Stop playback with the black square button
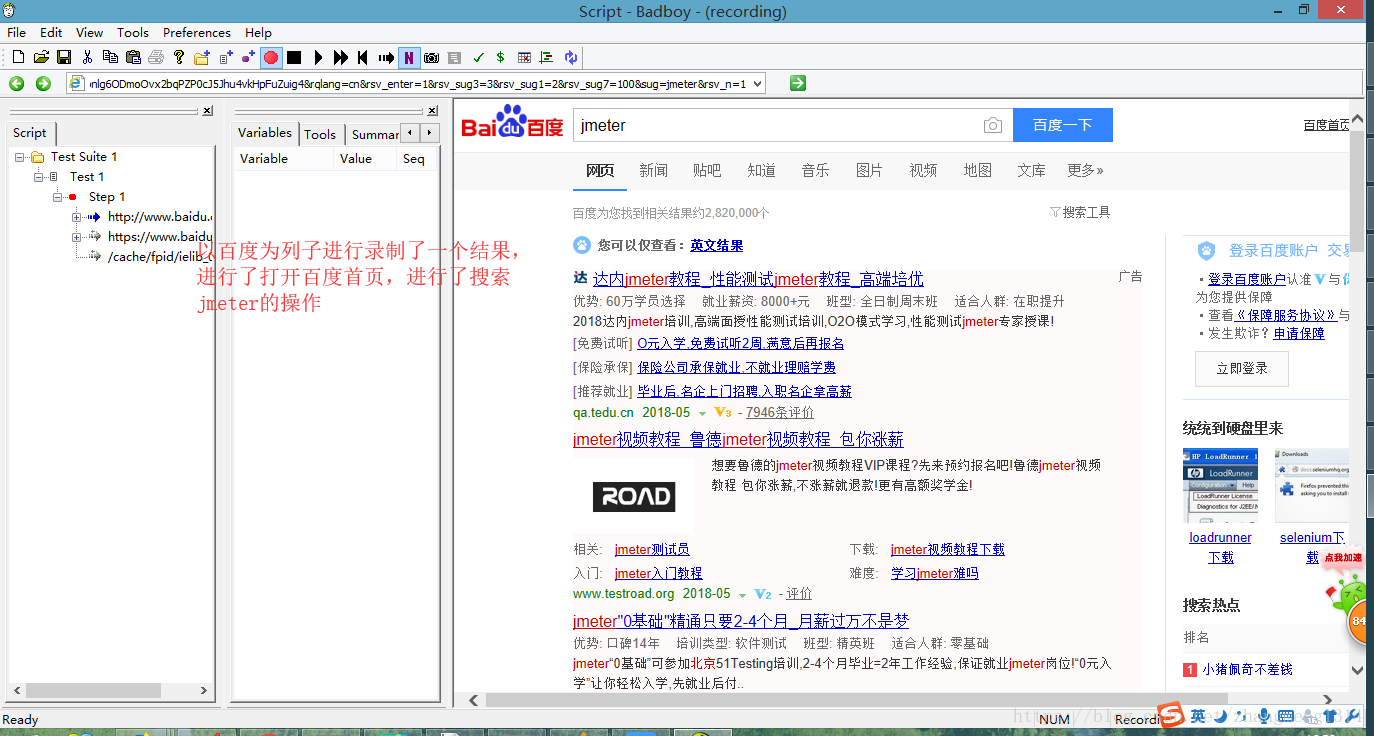 294,57
